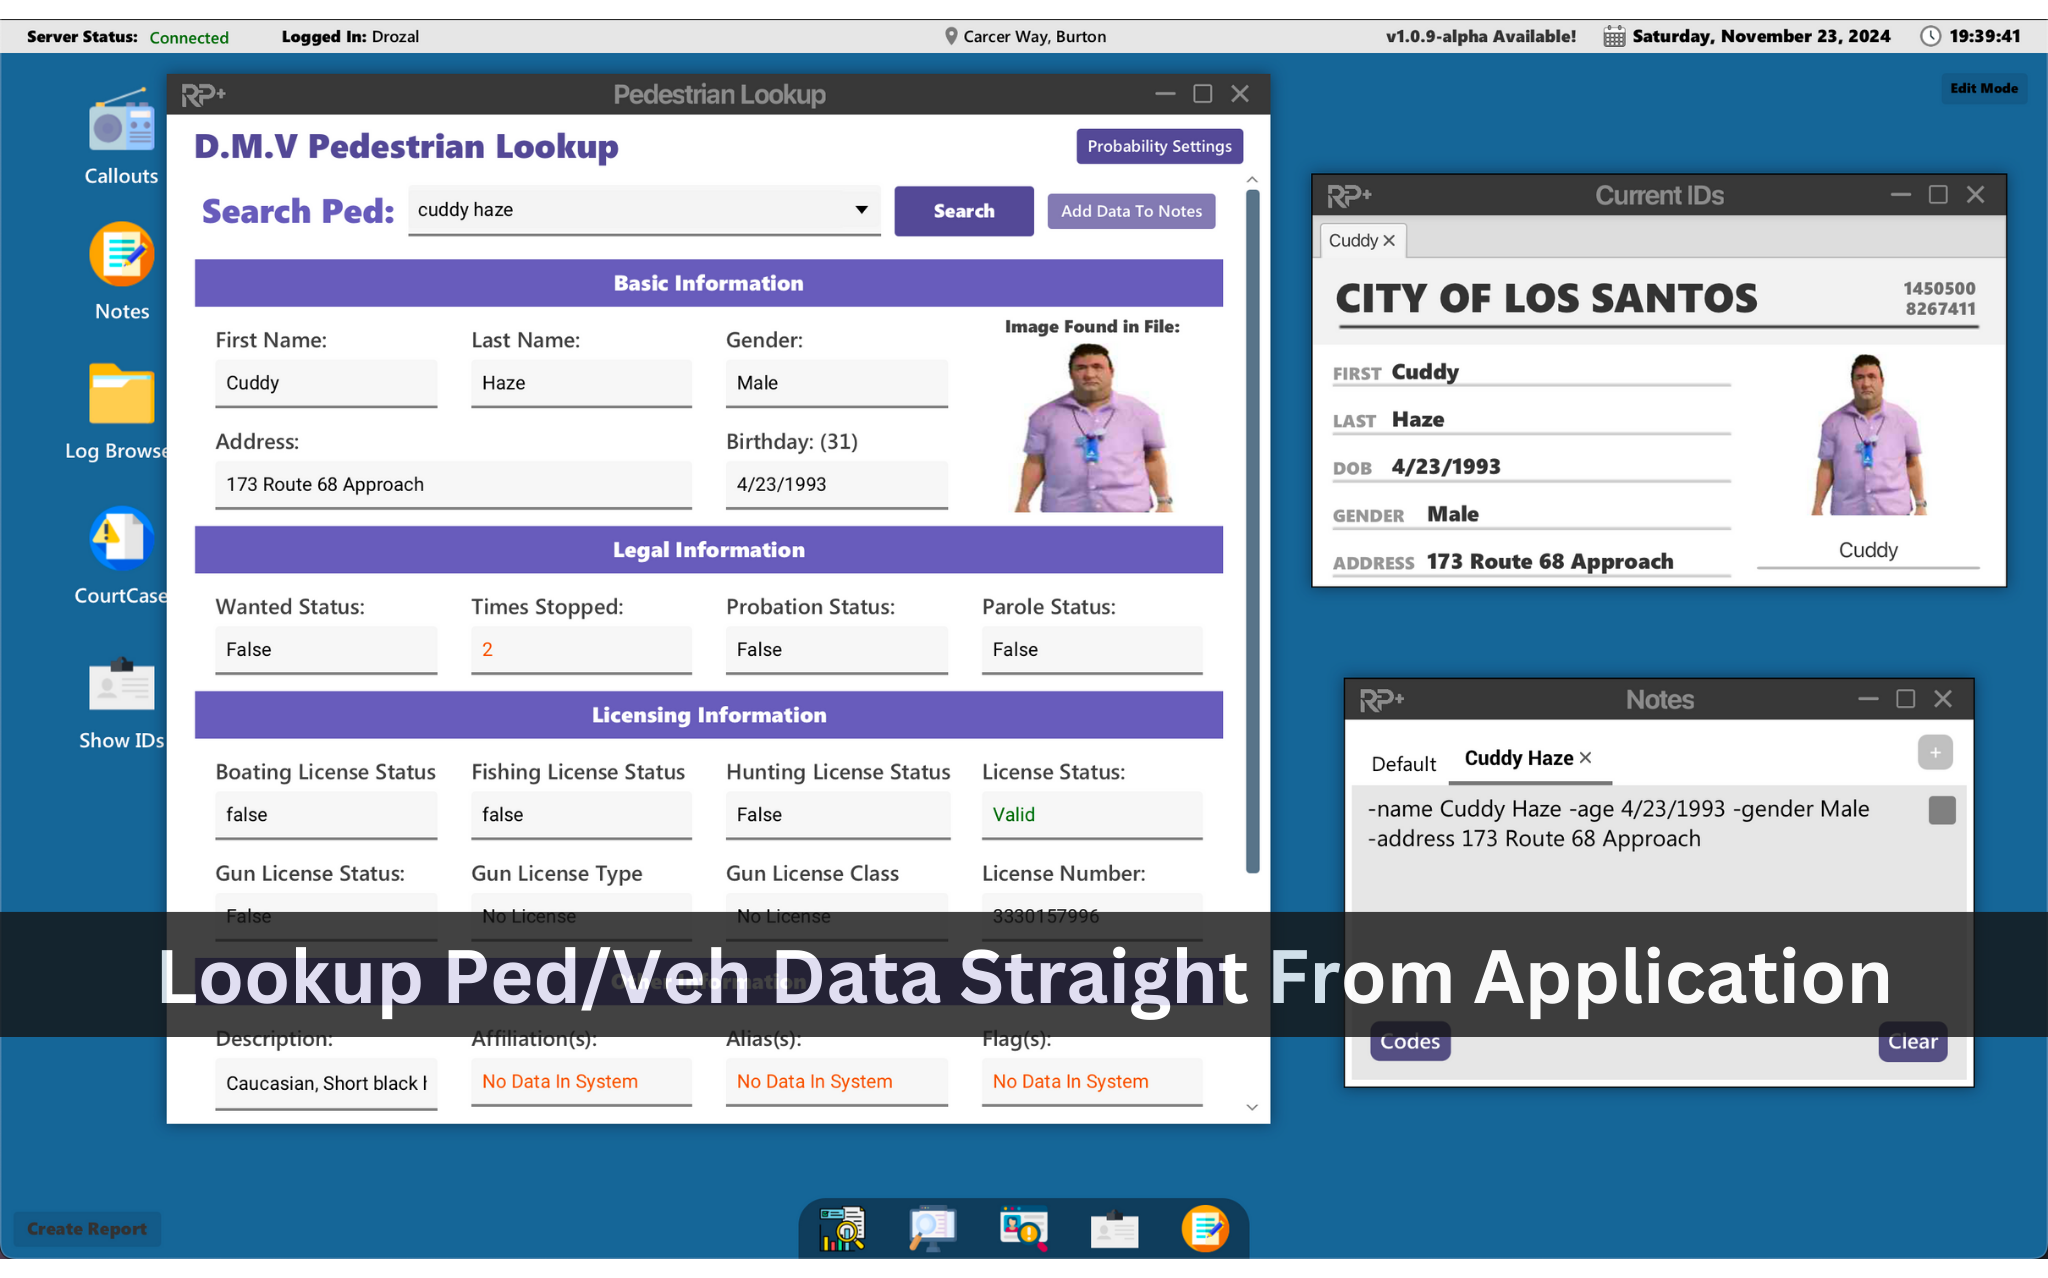Image resolution: width=2048 pixels, height=1278 pixels.
Task: Click the ID badge icon in dock
Action: [x=1114, y=1228]
